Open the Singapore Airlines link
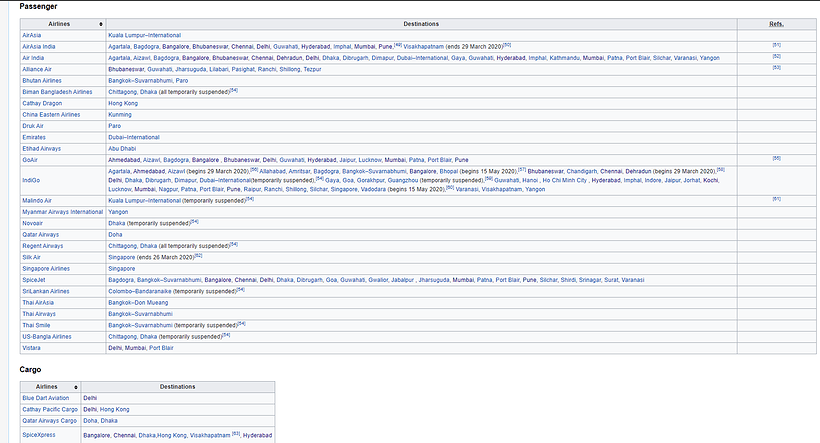The image size is (820, 443). (46, 269)
